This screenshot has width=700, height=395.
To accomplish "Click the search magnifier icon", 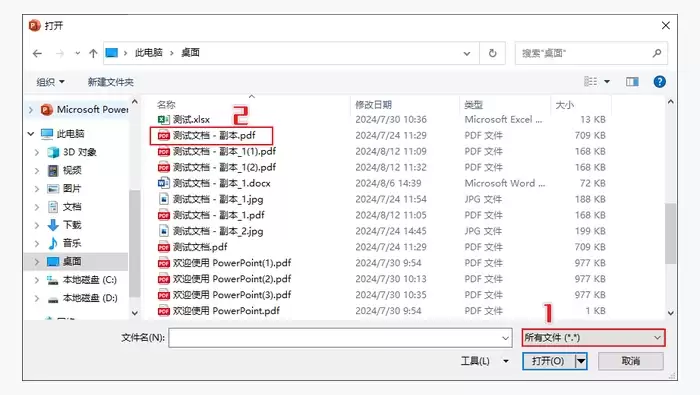I will (x=657, y=53).
